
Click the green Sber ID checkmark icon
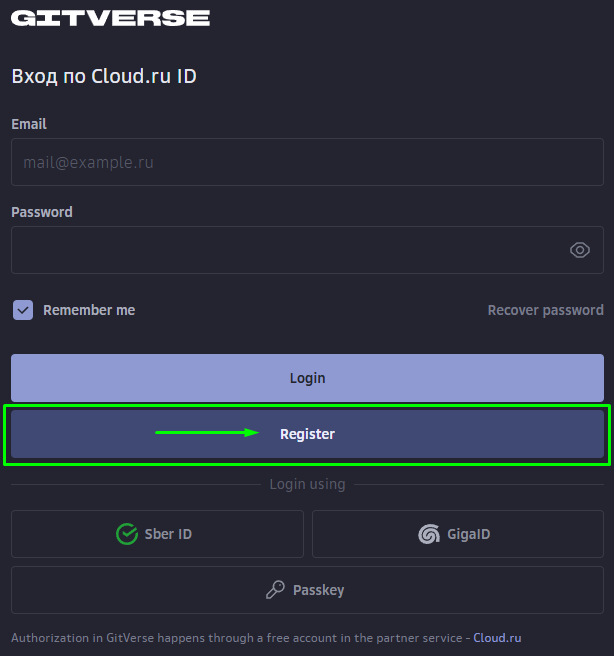tap(127, 534)
